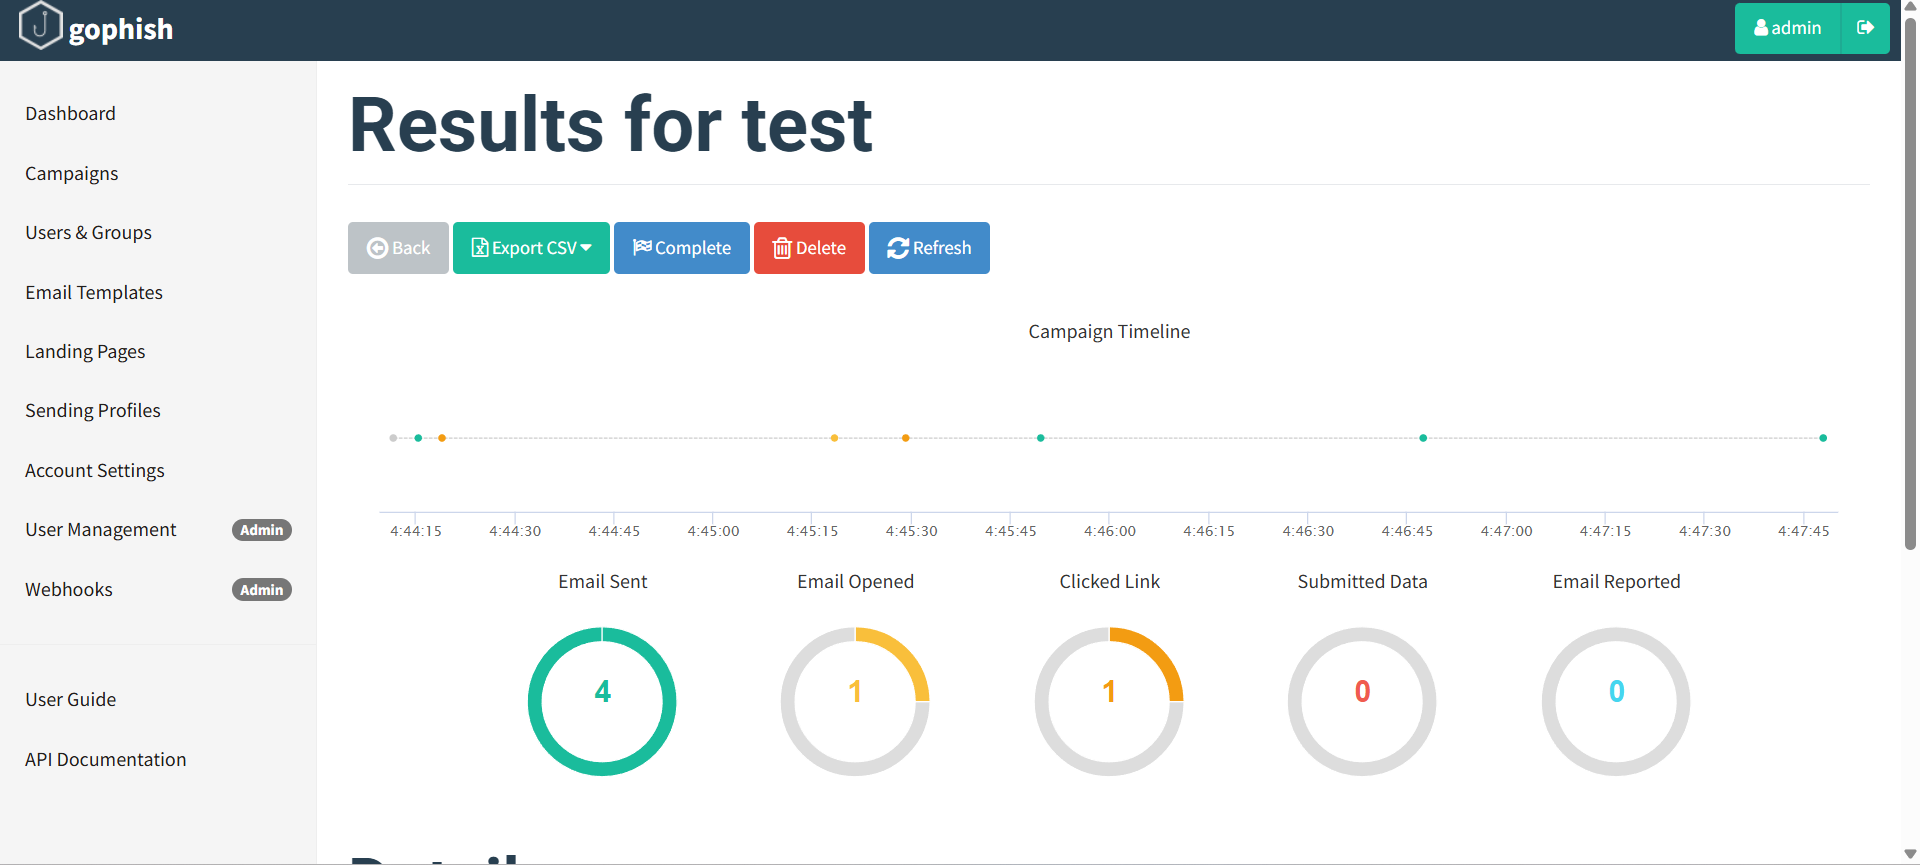Screen dimensions: 1920x865
Task: Click the last green timeline point
Action: (1823, 438)
